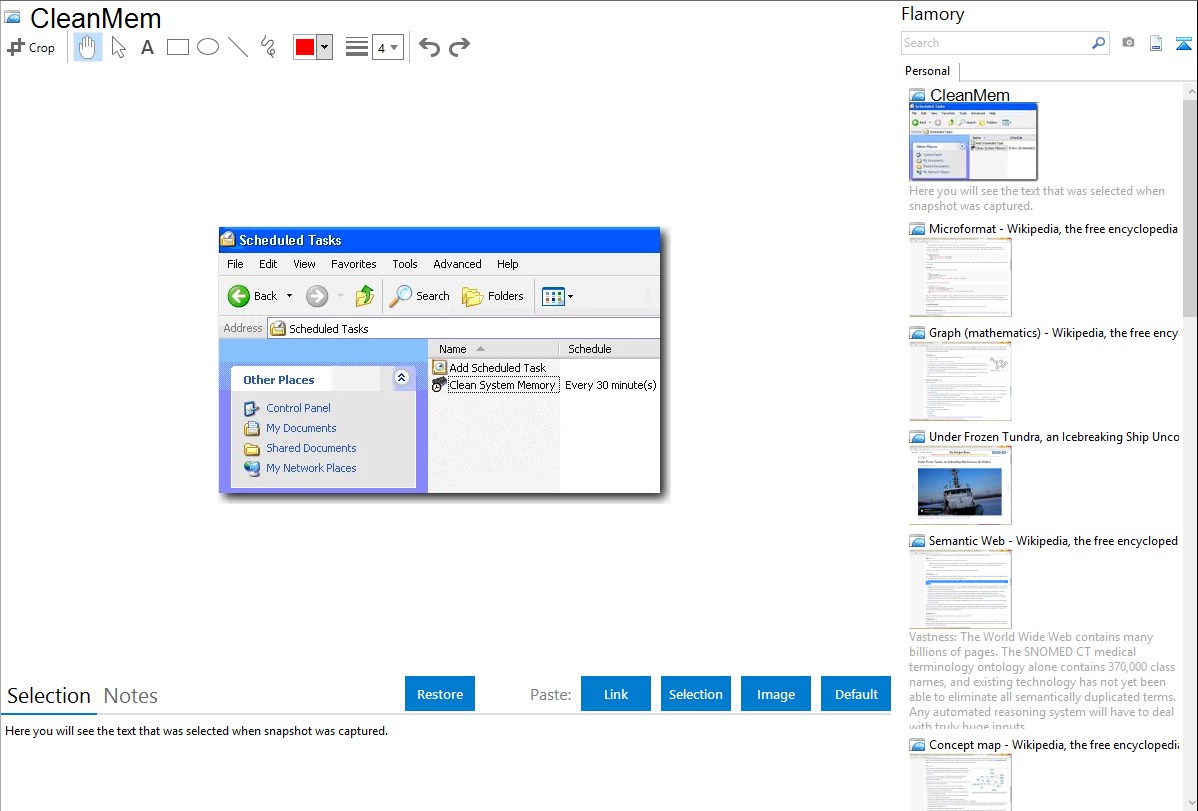Viewport: 1198px width, 811px height.
Task: Open the Semantic Web snapshot thumbnail
Action: pos(960,589)
